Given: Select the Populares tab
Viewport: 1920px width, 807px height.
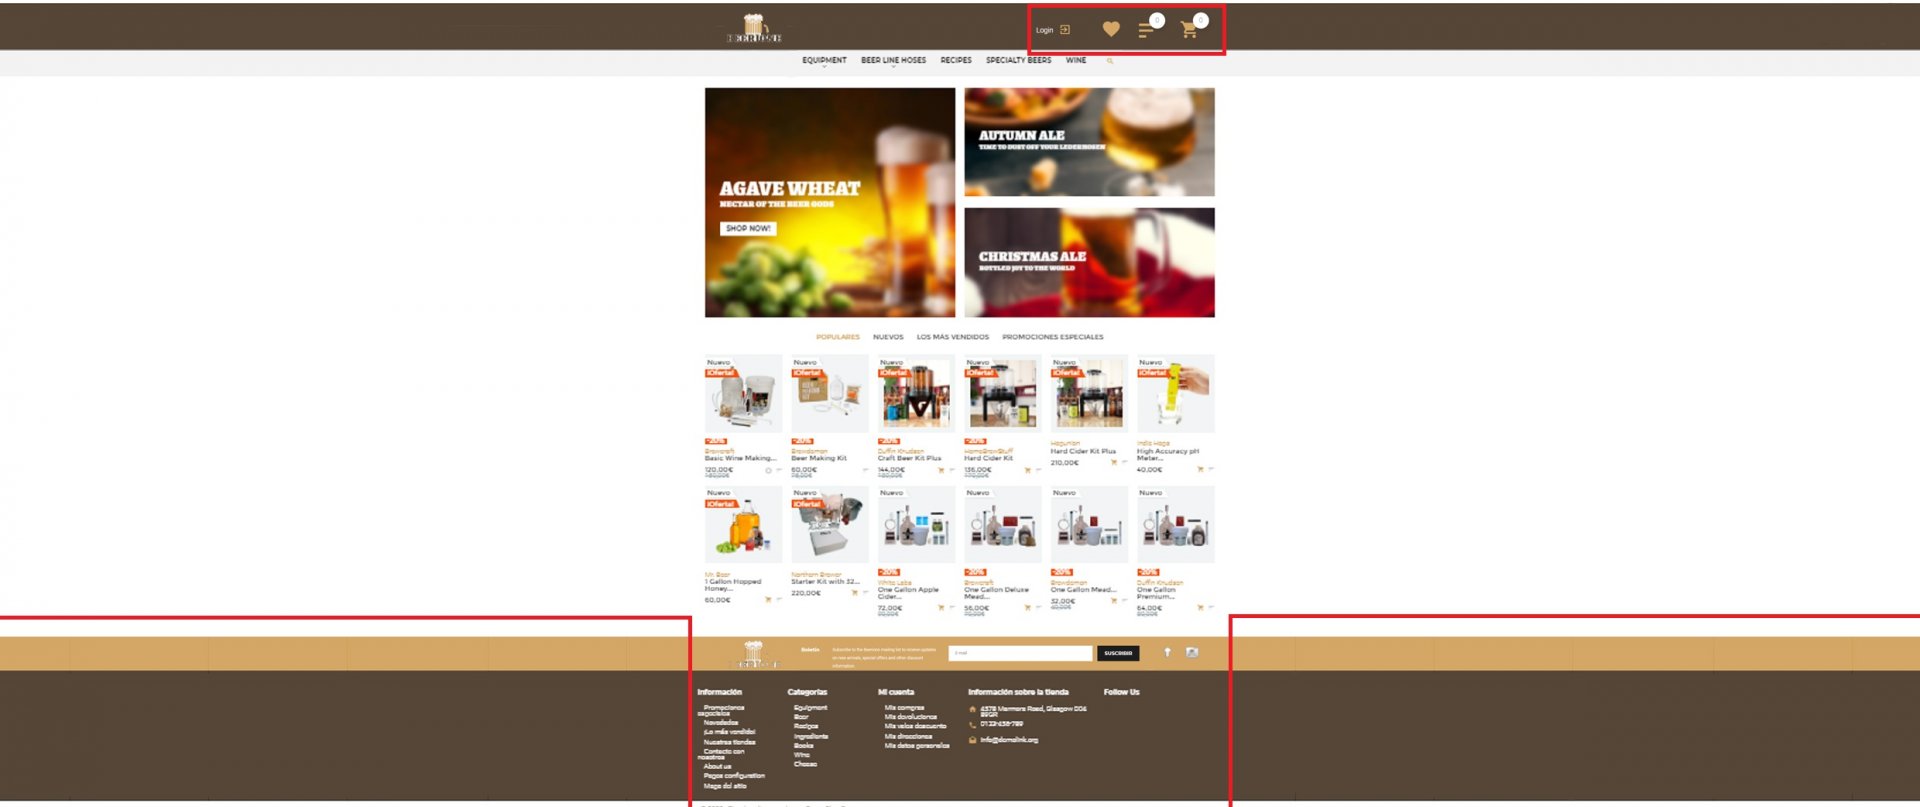Looking at the screenshot, I should (x=837, y=337).
